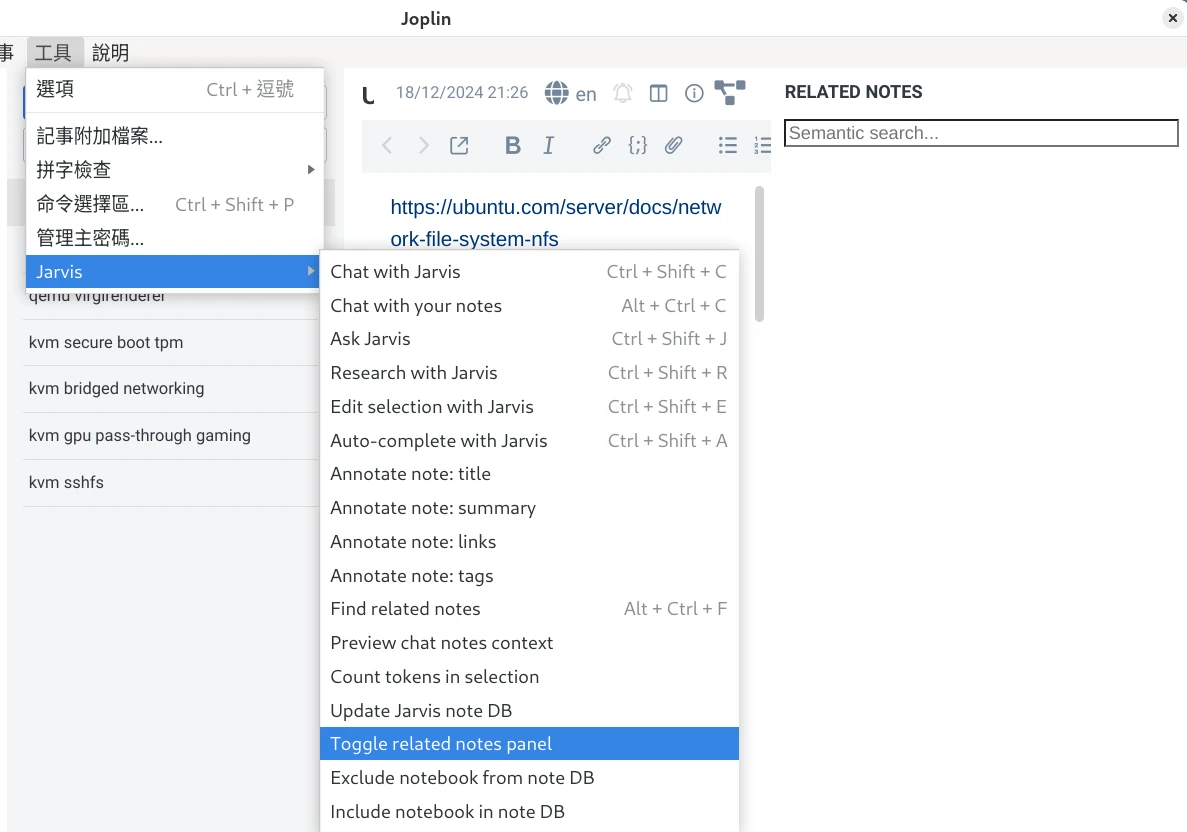Open the spell check language selector
Screen dimensions: 1187x832
pos(585,92)
